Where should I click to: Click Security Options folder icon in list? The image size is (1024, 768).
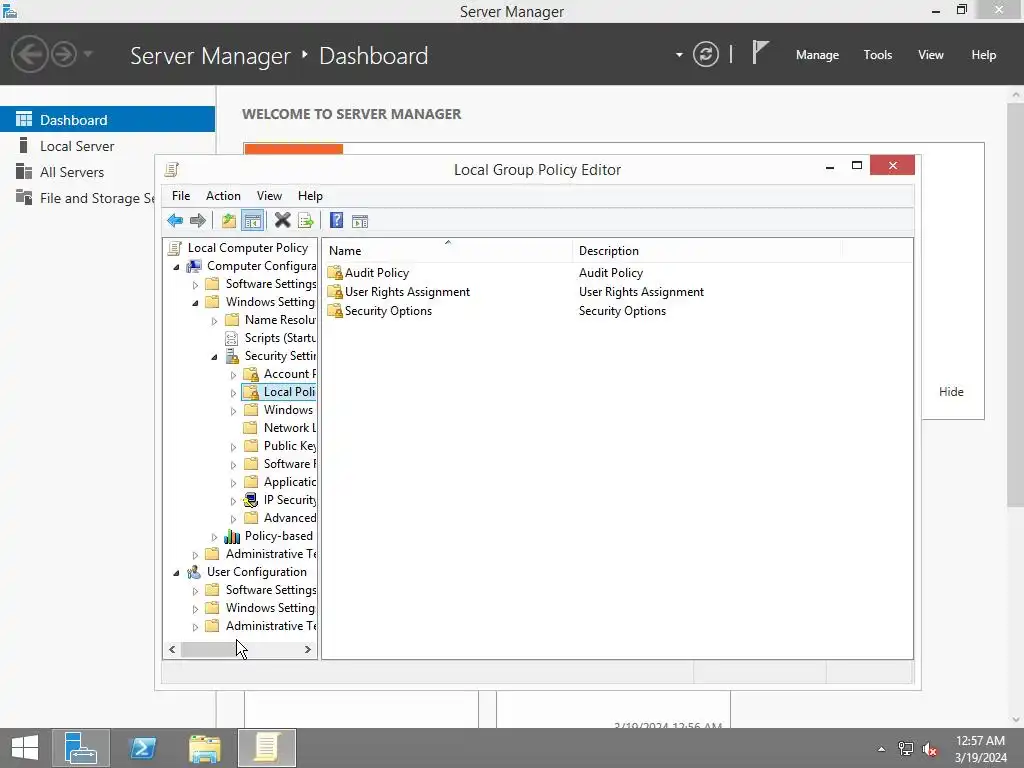click(x=335, y=311)
